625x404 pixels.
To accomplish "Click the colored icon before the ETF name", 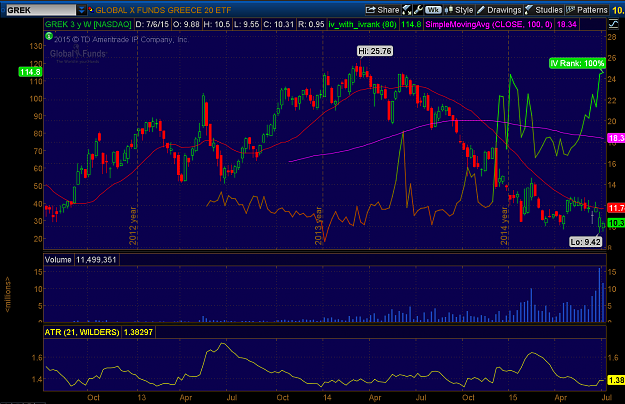I will pyautogui.click(x=91, y=10).
